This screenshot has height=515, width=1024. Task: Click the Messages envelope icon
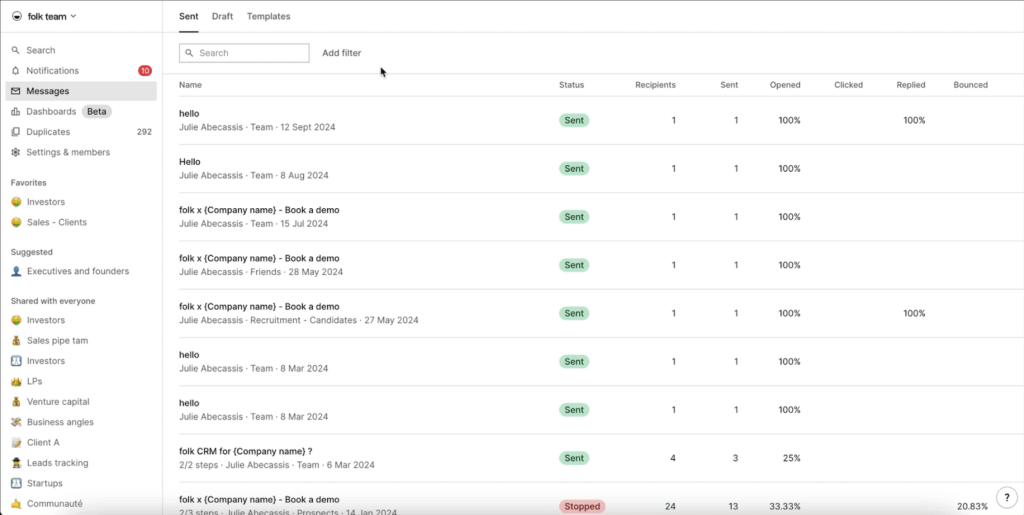(x=16, y=91)
